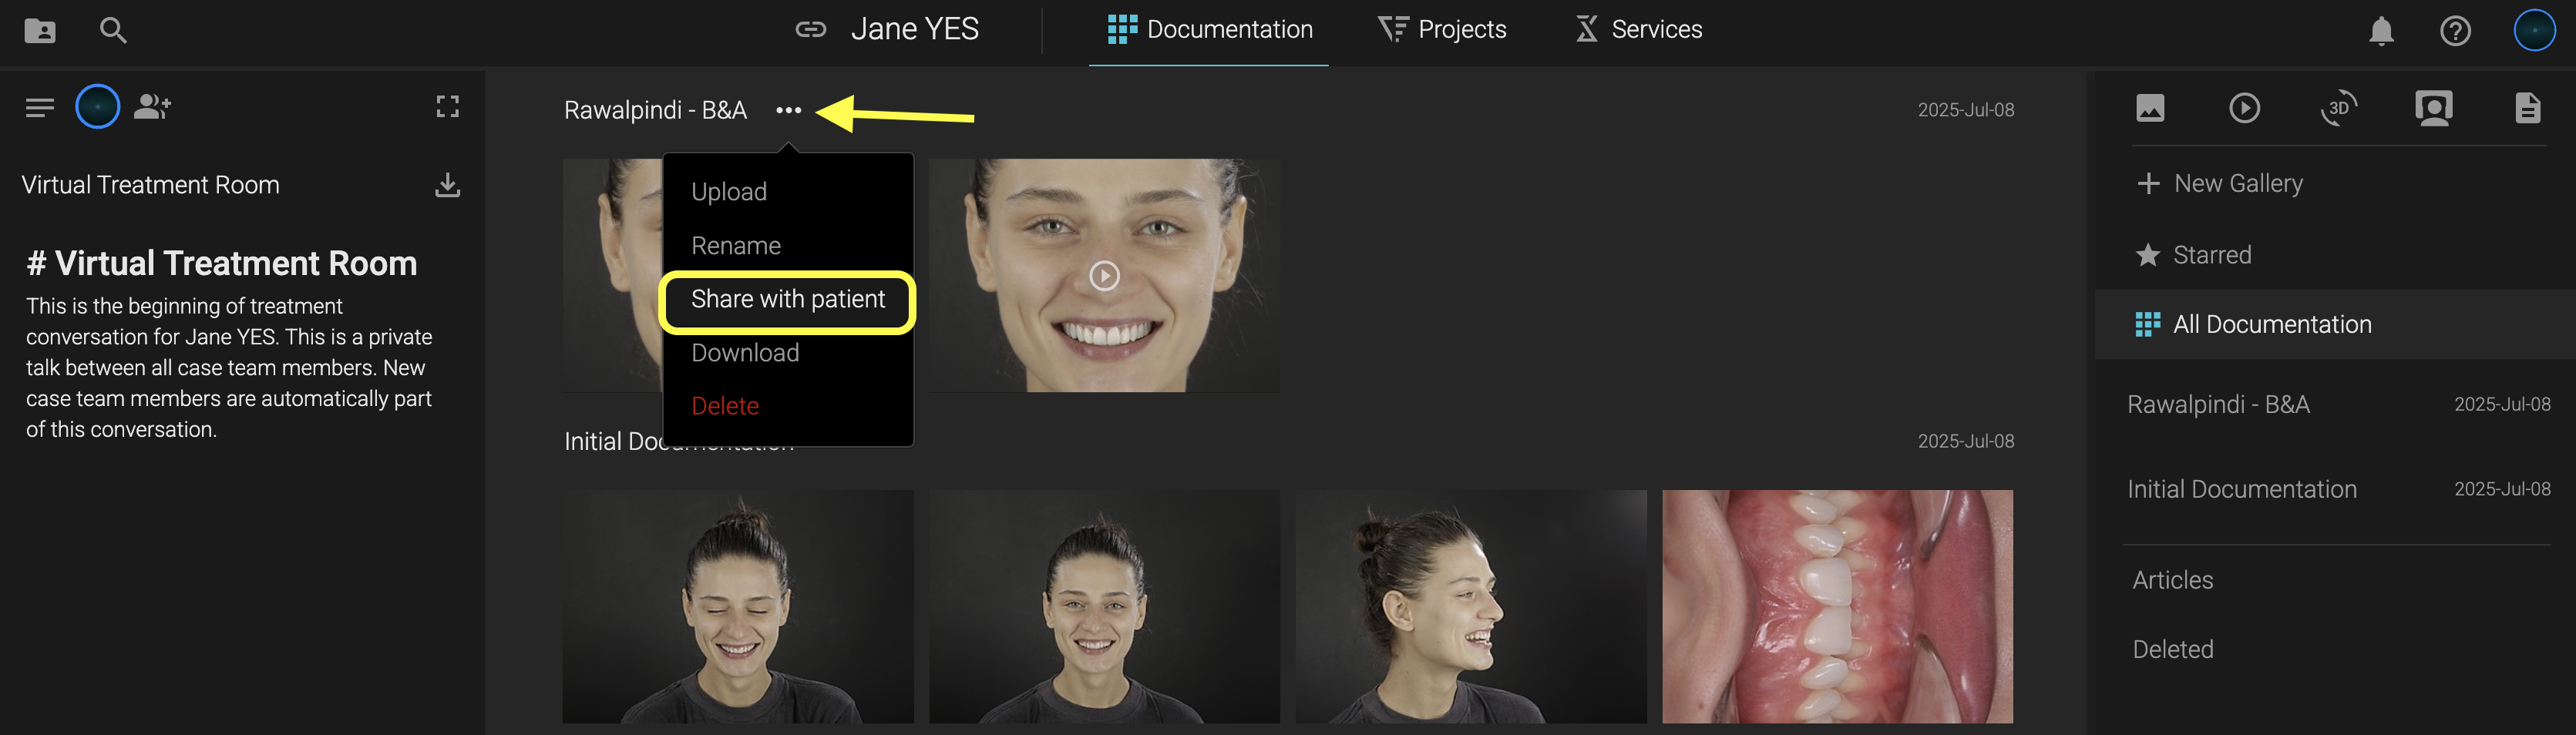Switch to the Documentation tab
Viewport: 2576px width, 735px height.
tap(1209, 30)
